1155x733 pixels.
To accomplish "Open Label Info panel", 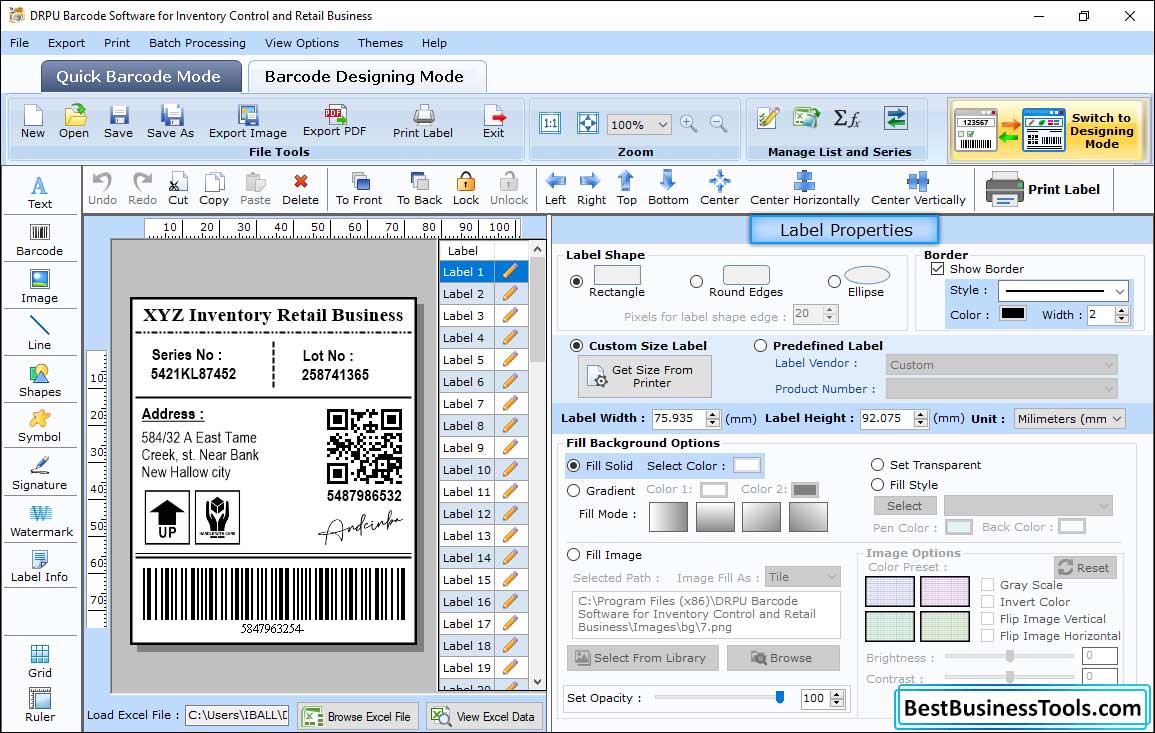I will coord(40,567).
